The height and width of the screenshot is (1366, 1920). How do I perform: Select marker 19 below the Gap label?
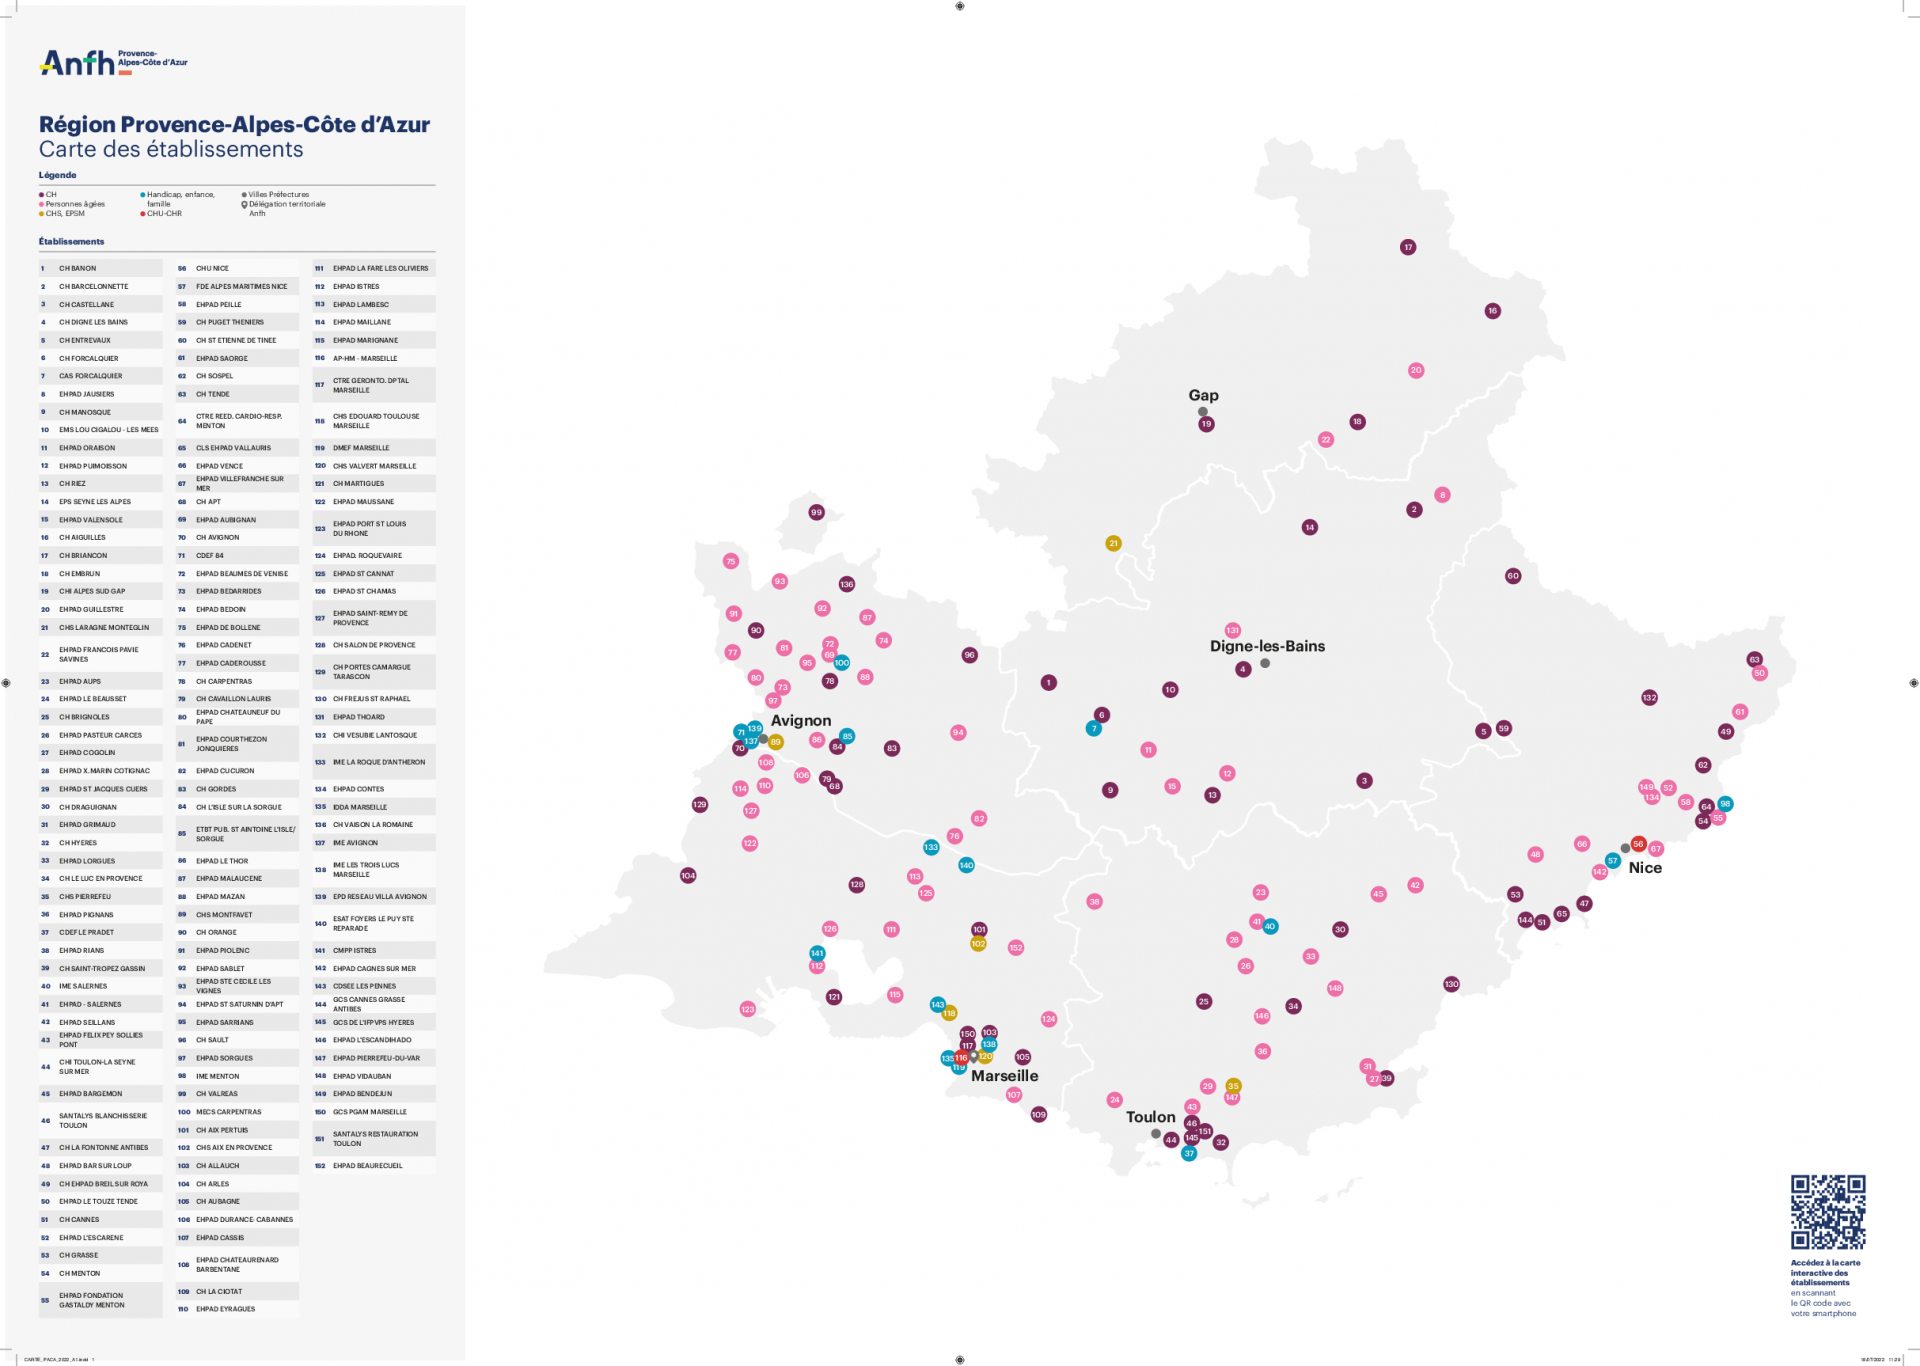pos(1206,424)
